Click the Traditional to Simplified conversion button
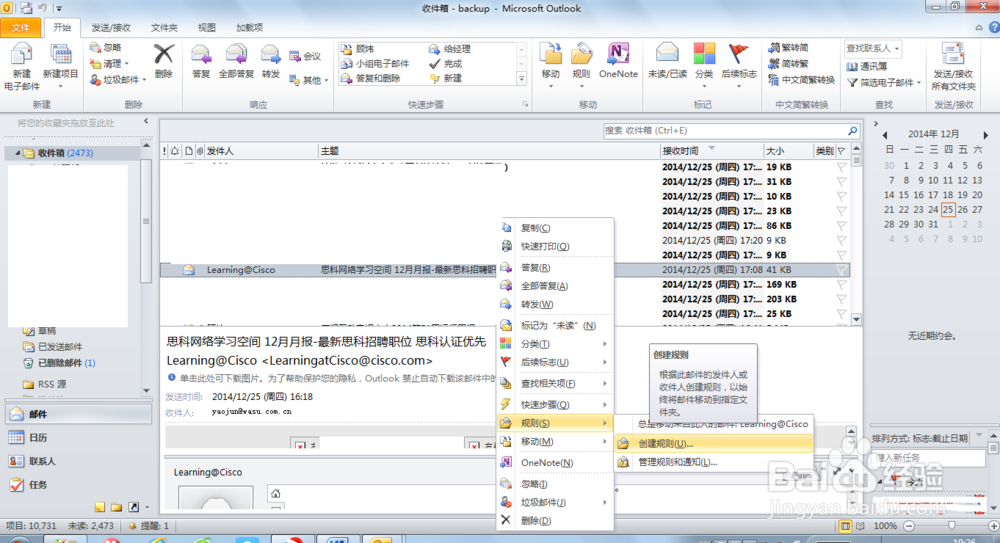The width and height of the screenshot is (1000, 543). (x=788, y=48)
